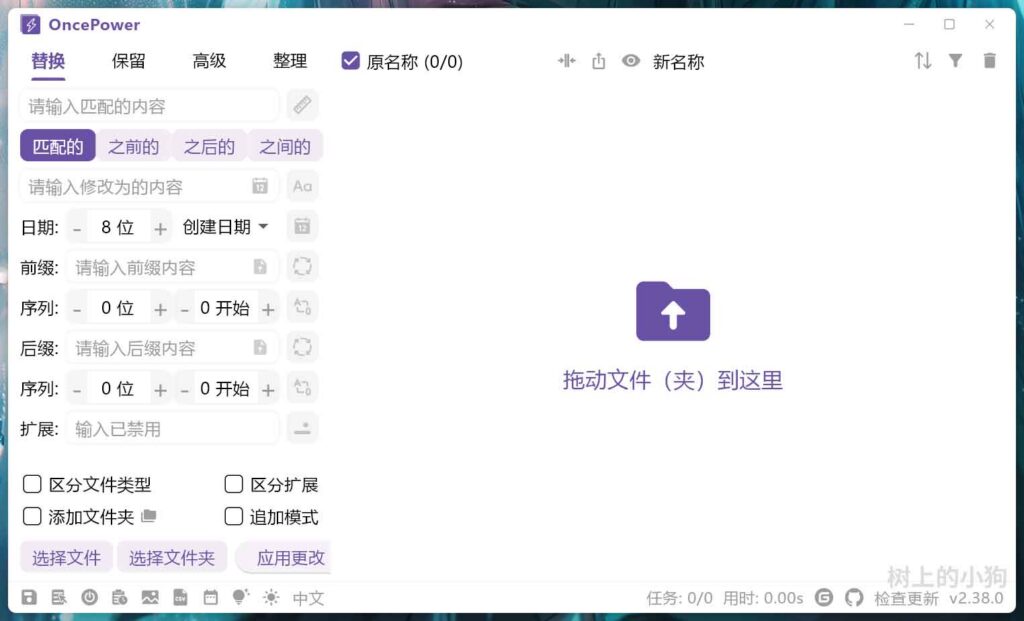Check the 追加模式 option

pos(233,517)
